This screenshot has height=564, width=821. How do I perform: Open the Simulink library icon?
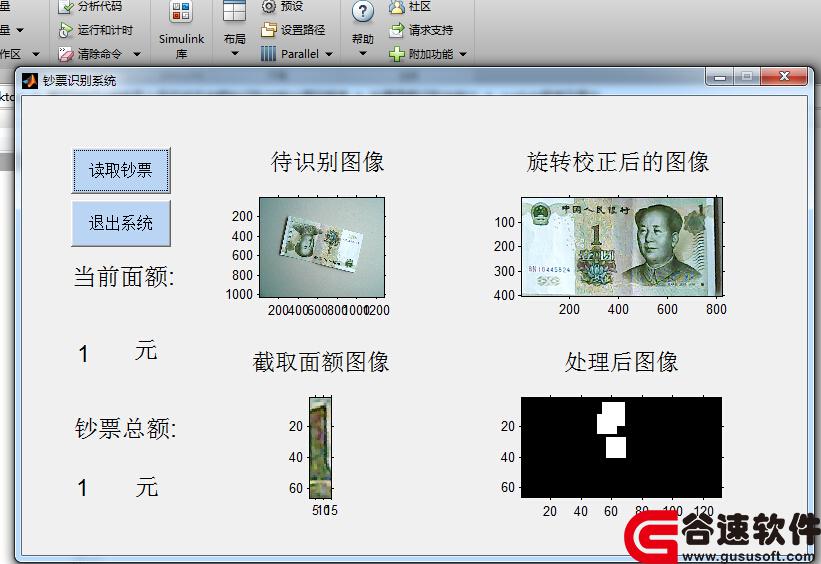(x=181, y=12)
